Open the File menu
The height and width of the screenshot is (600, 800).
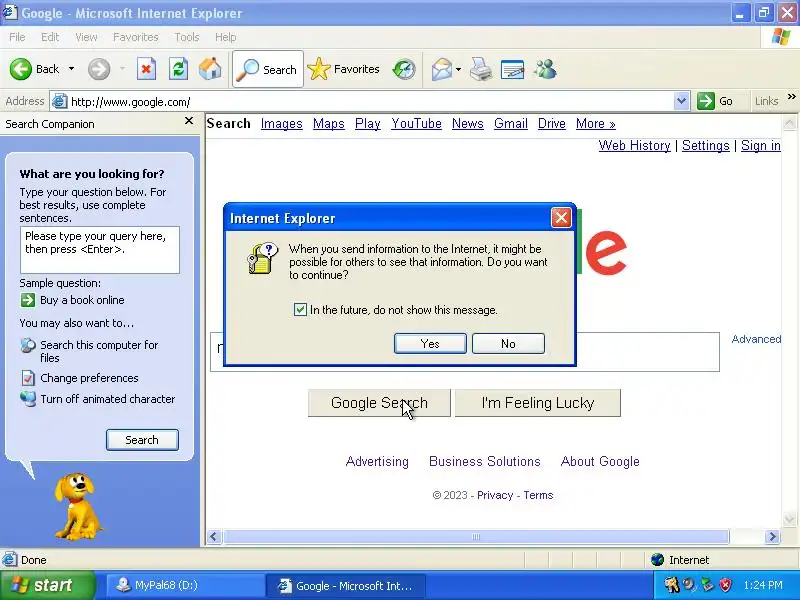[x=17, y=37]
